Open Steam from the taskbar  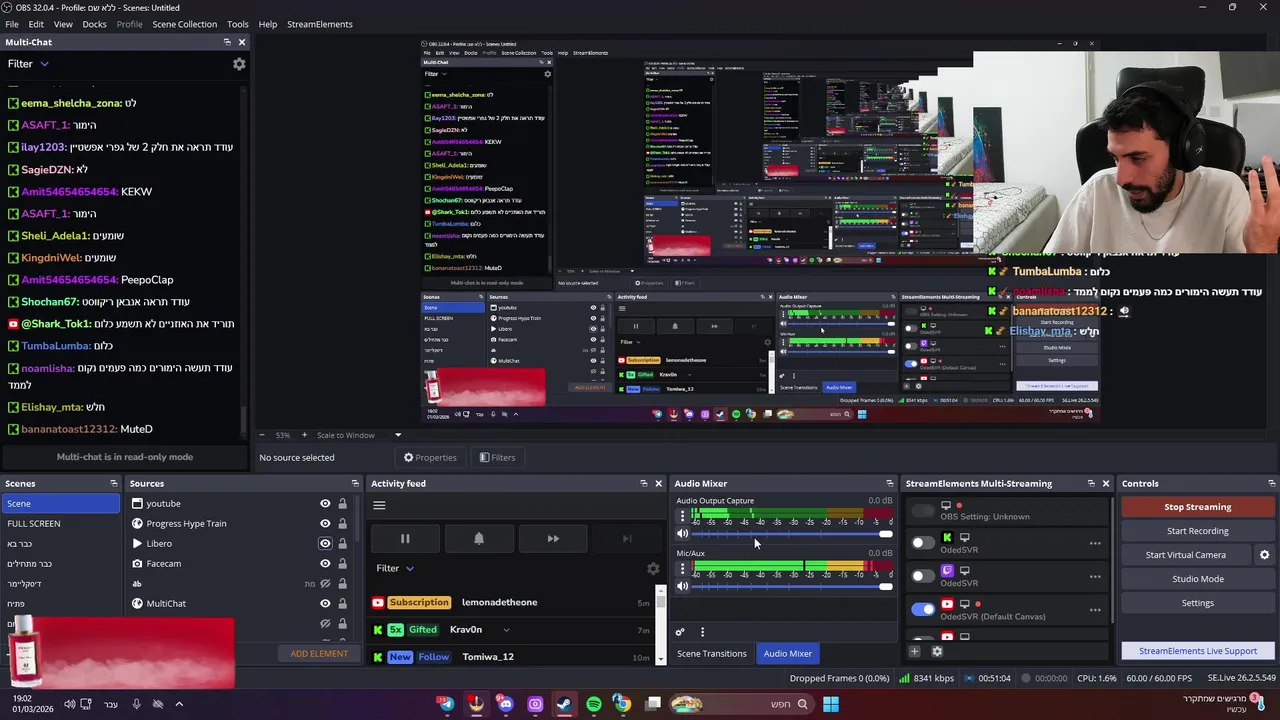click(x=564, y=704)
